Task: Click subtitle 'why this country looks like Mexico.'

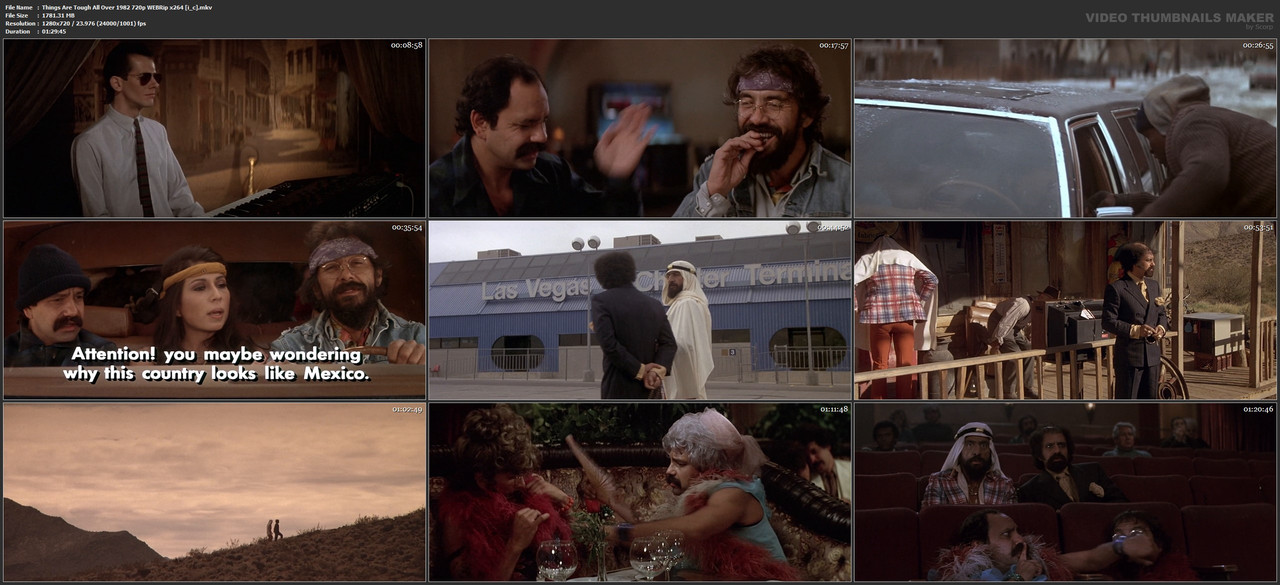Action: click(x=216, y=374)
